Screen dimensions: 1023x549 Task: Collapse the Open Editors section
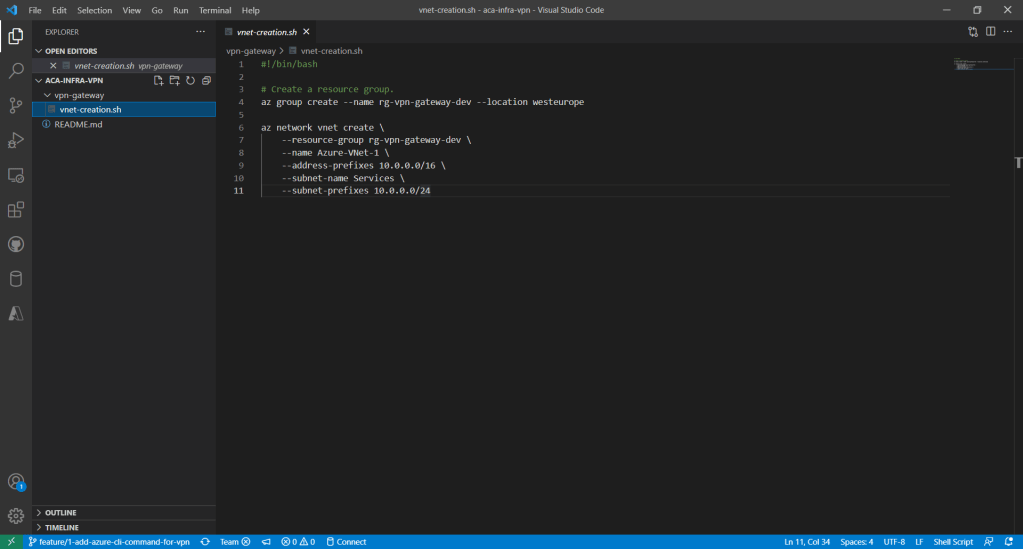click(39, 51)
